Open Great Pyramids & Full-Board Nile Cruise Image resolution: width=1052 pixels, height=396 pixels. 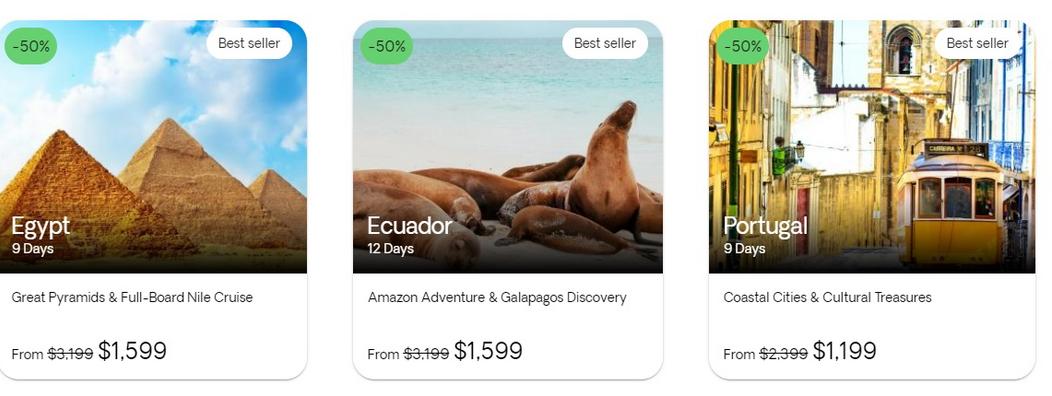pyautogui.click(x=132, y=297)
